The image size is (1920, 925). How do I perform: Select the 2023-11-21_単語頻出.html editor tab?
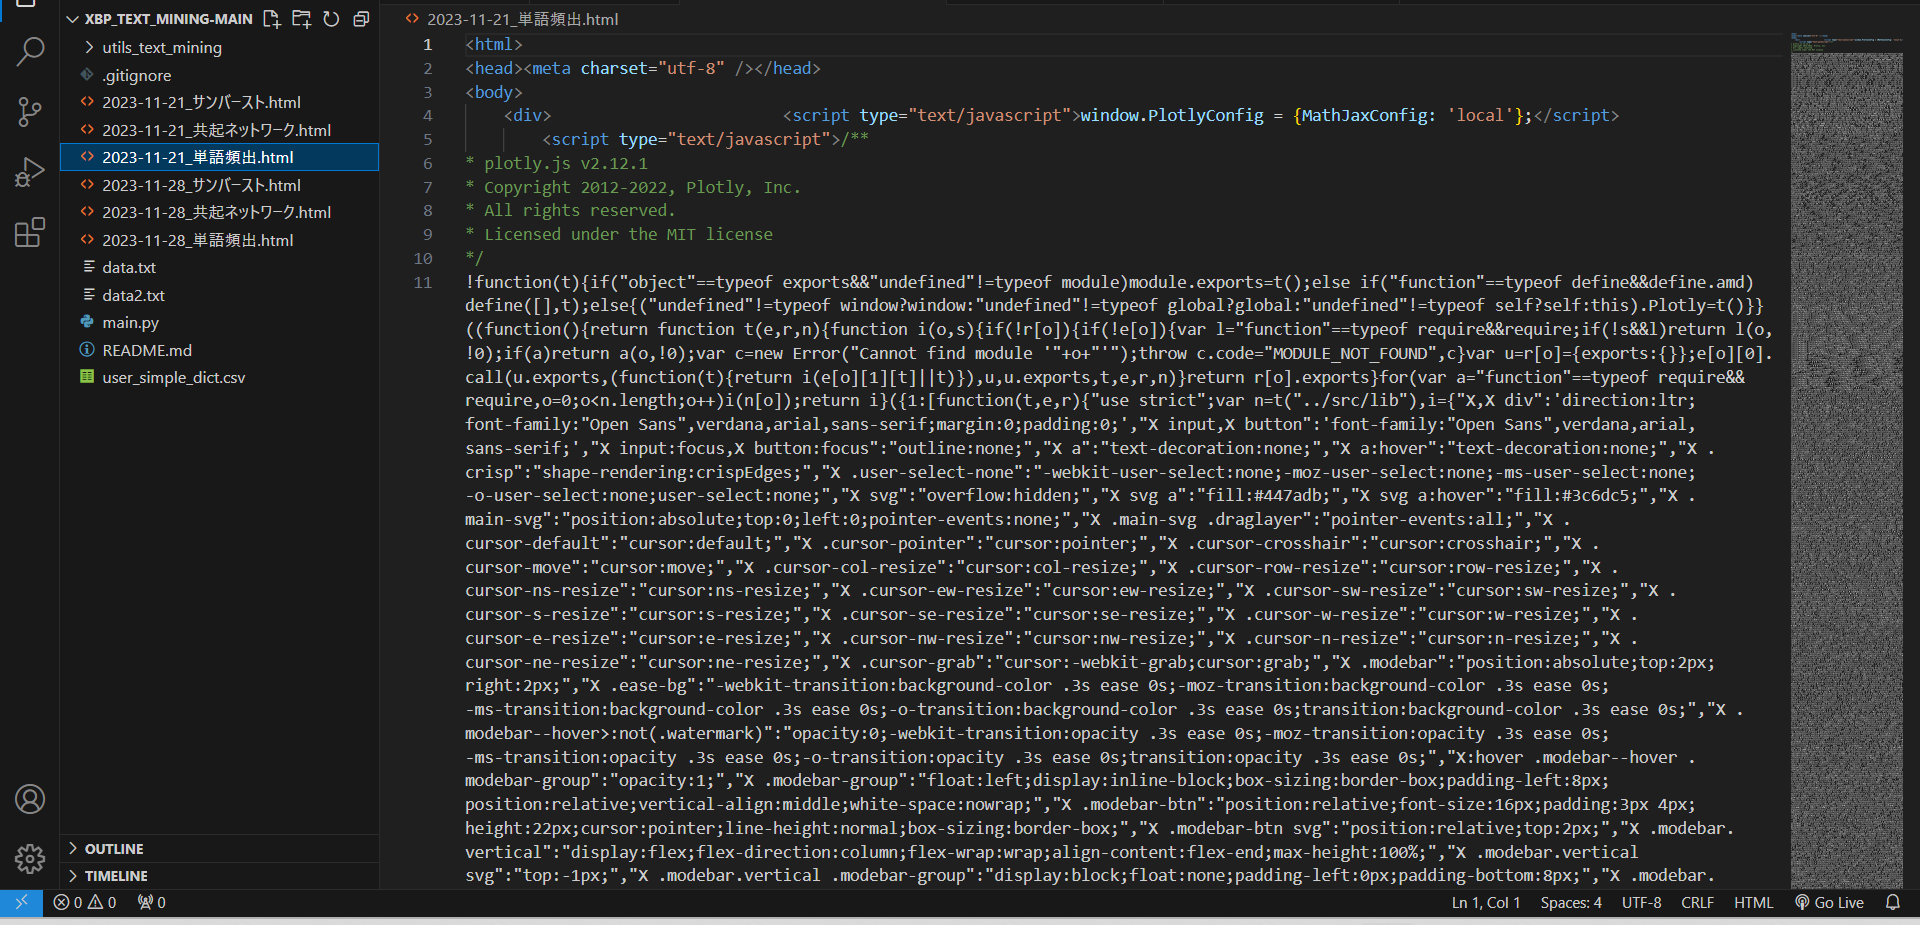click(x=521, y=19)
